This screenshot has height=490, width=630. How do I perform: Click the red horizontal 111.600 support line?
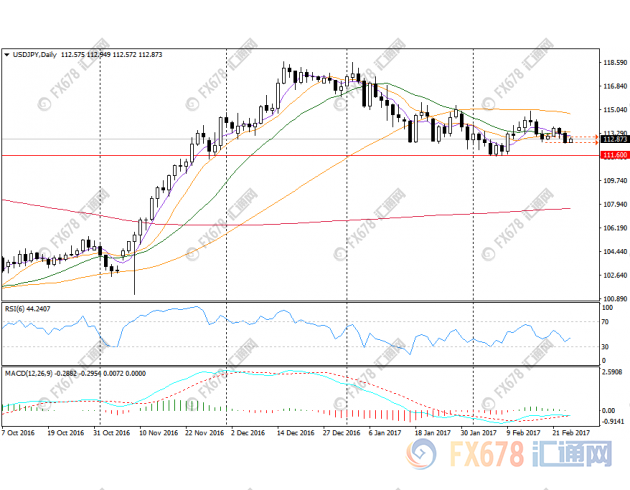tap(300, 156)
